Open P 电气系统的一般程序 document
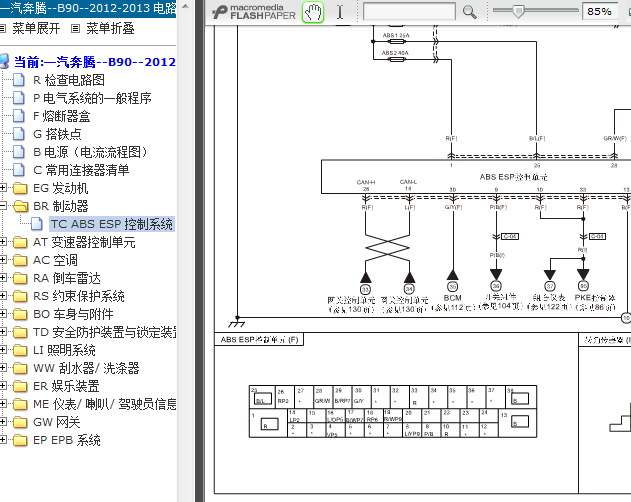This screenshot has height=502, width=631. [92, 98]
